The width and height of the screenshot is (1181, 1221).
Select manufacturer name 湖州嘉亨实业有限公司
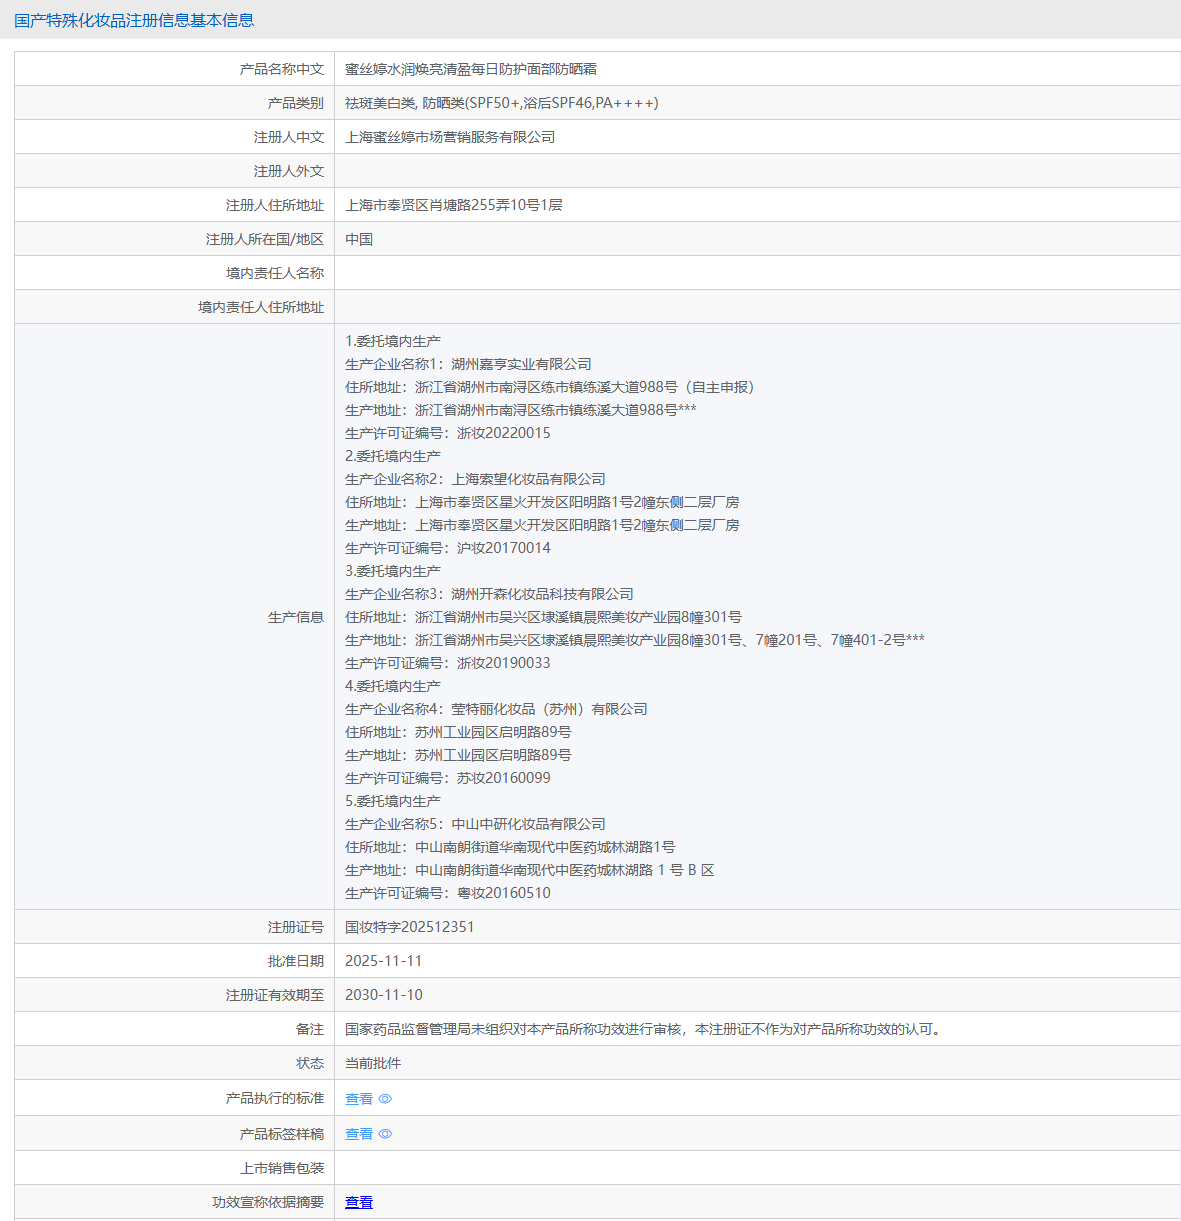(x=522, y=364)
